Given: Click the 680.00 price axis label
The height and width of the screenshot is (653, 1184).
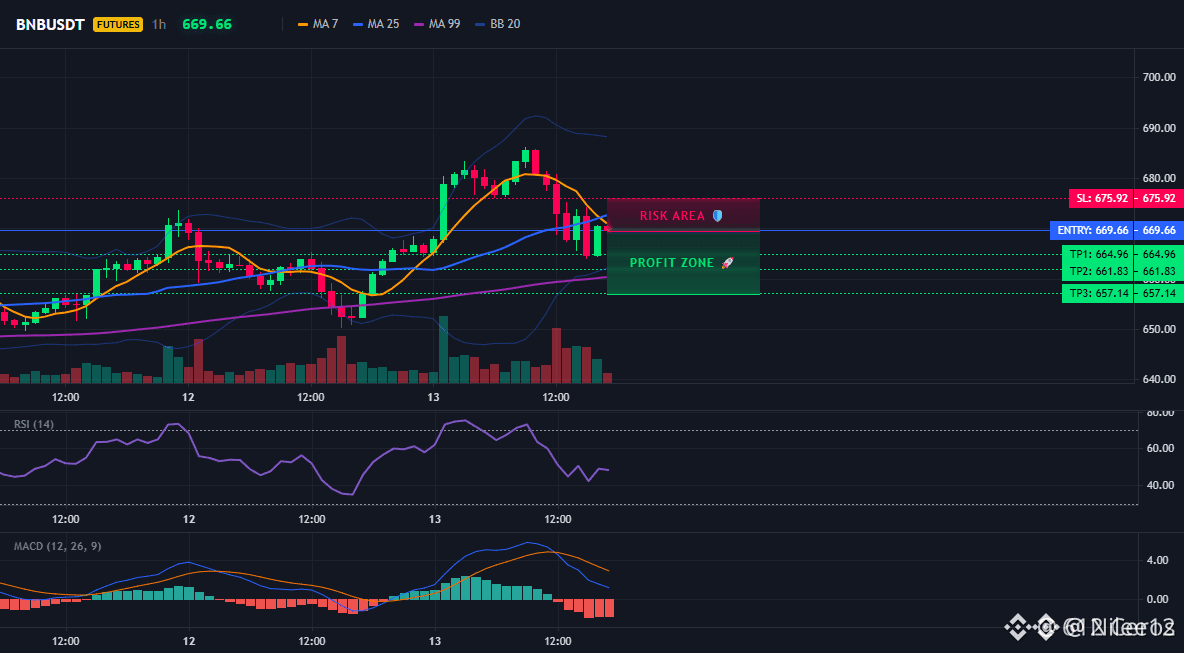Looking at the screenshot, I should tap(1160, 179).
